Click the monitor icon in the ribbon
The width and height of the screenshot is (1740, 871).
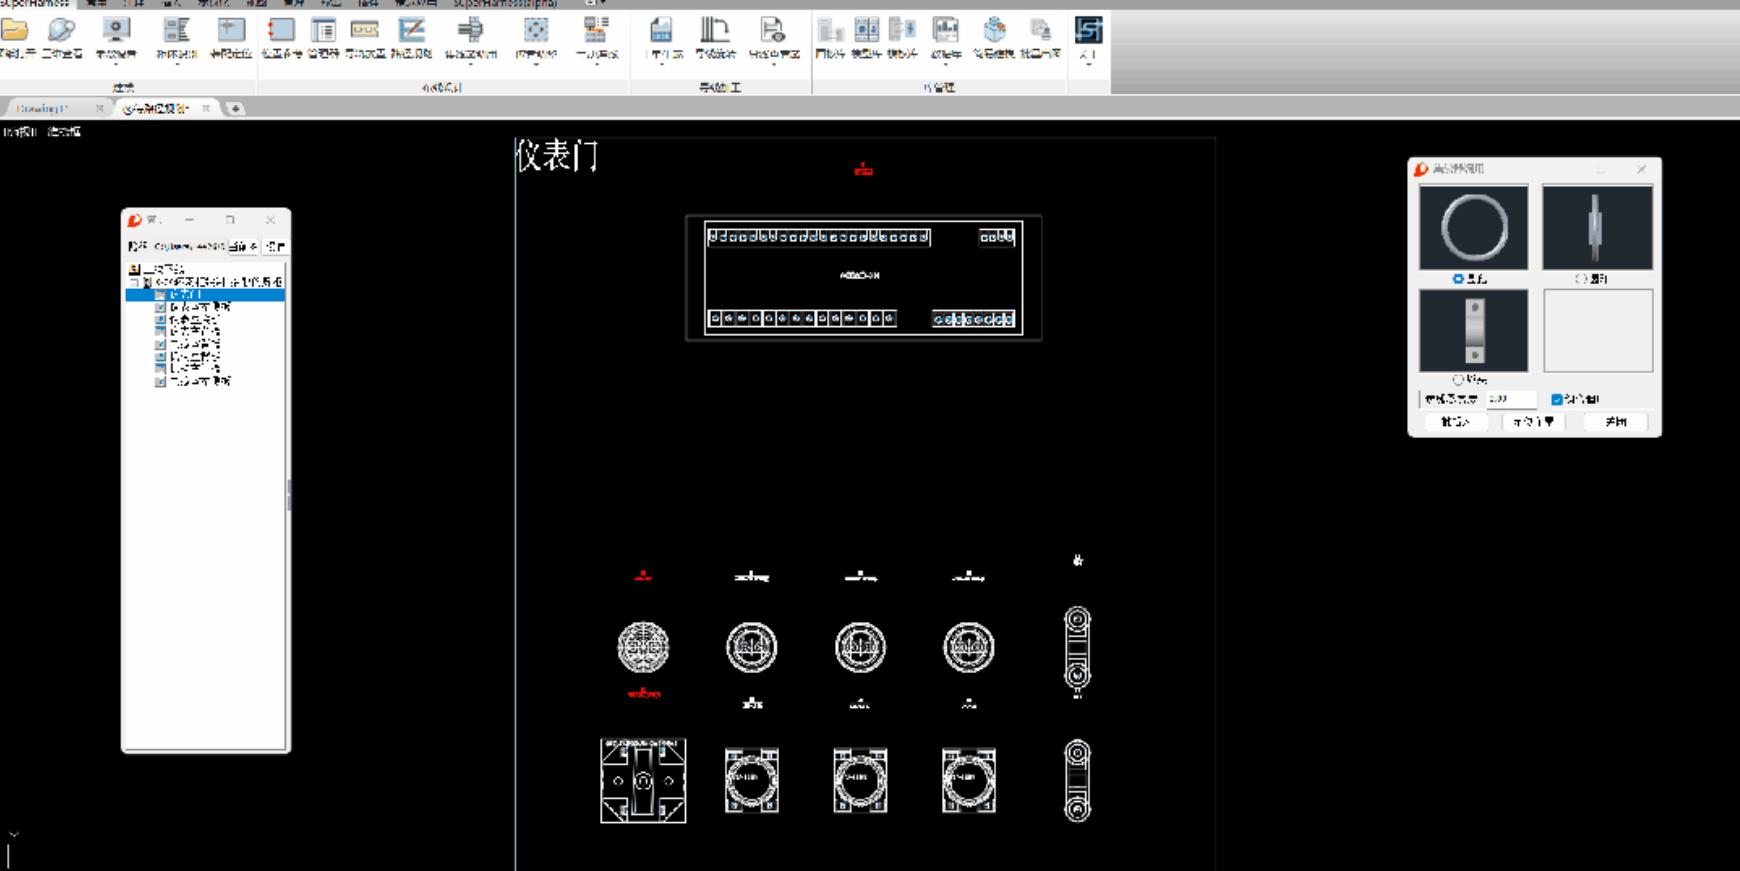[116, 31]
